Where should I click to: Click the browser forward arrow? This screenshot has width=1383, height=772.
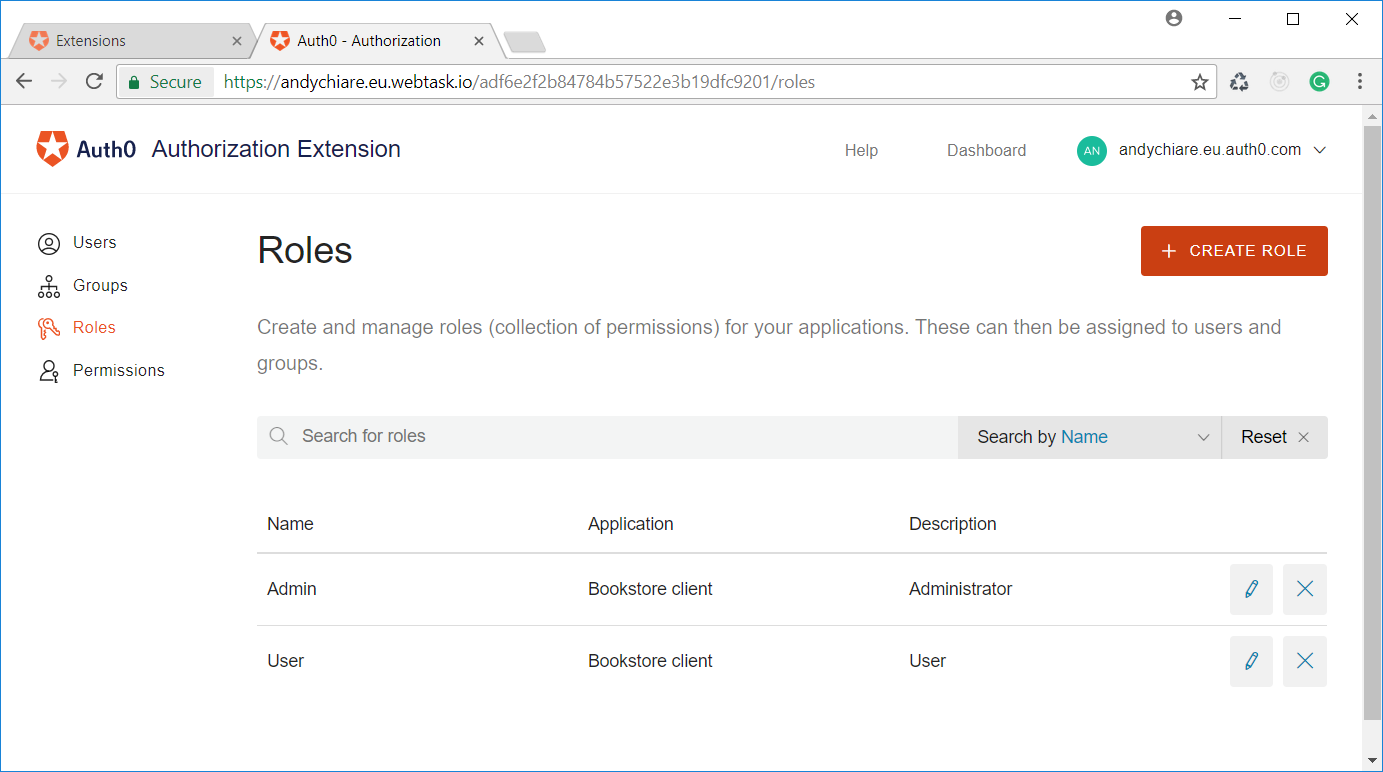(x=59, y=82)
